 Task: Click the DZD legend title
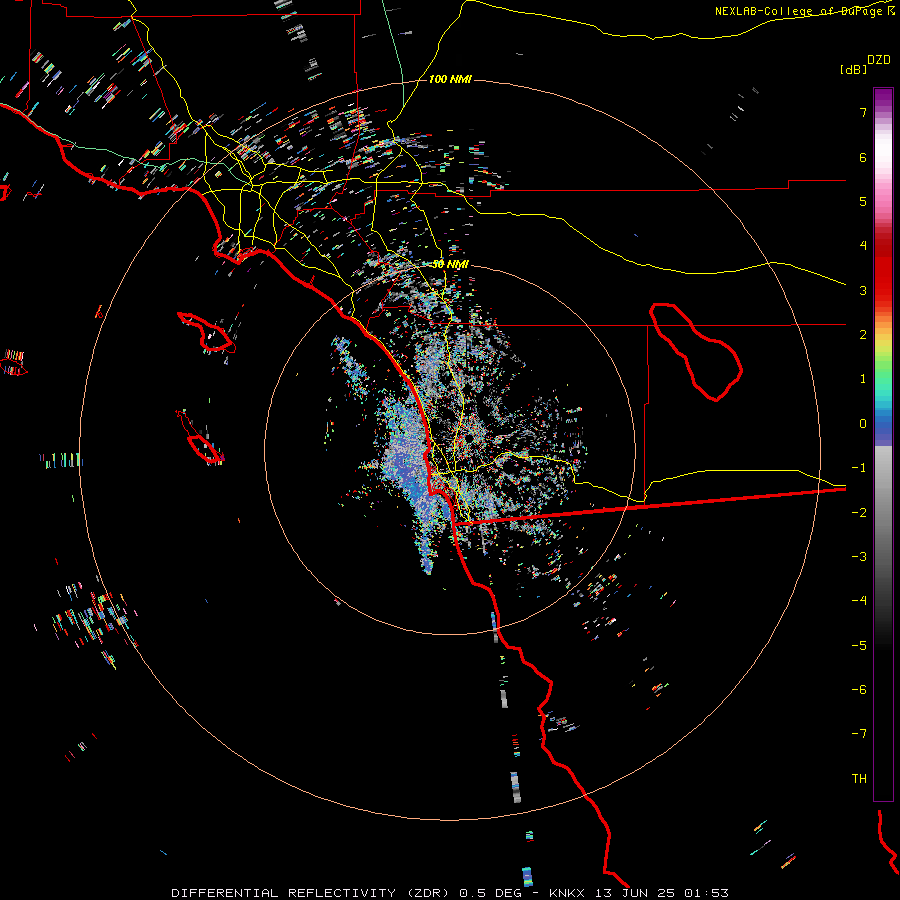[879, 60]
